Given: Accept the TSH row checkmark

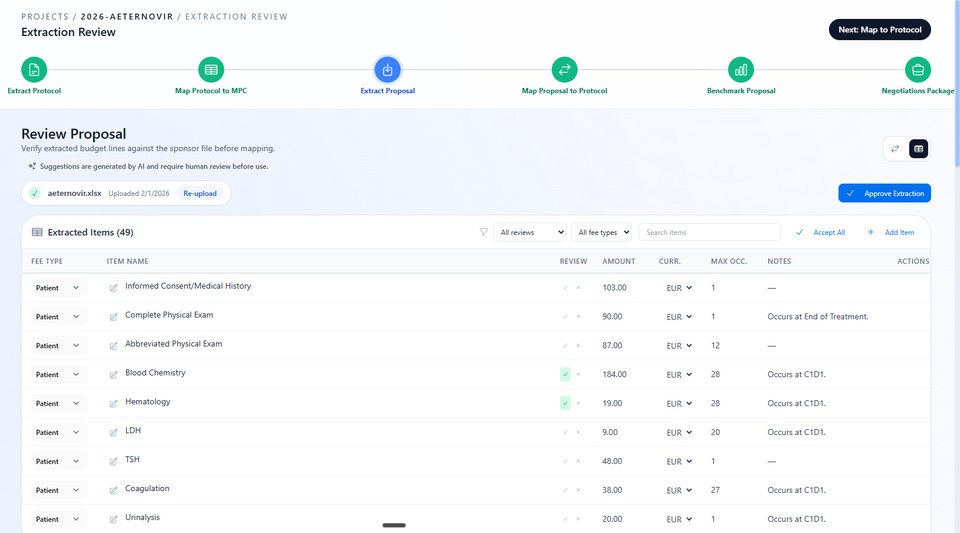Looking at the screenshot, I should (x=565, y=461).
